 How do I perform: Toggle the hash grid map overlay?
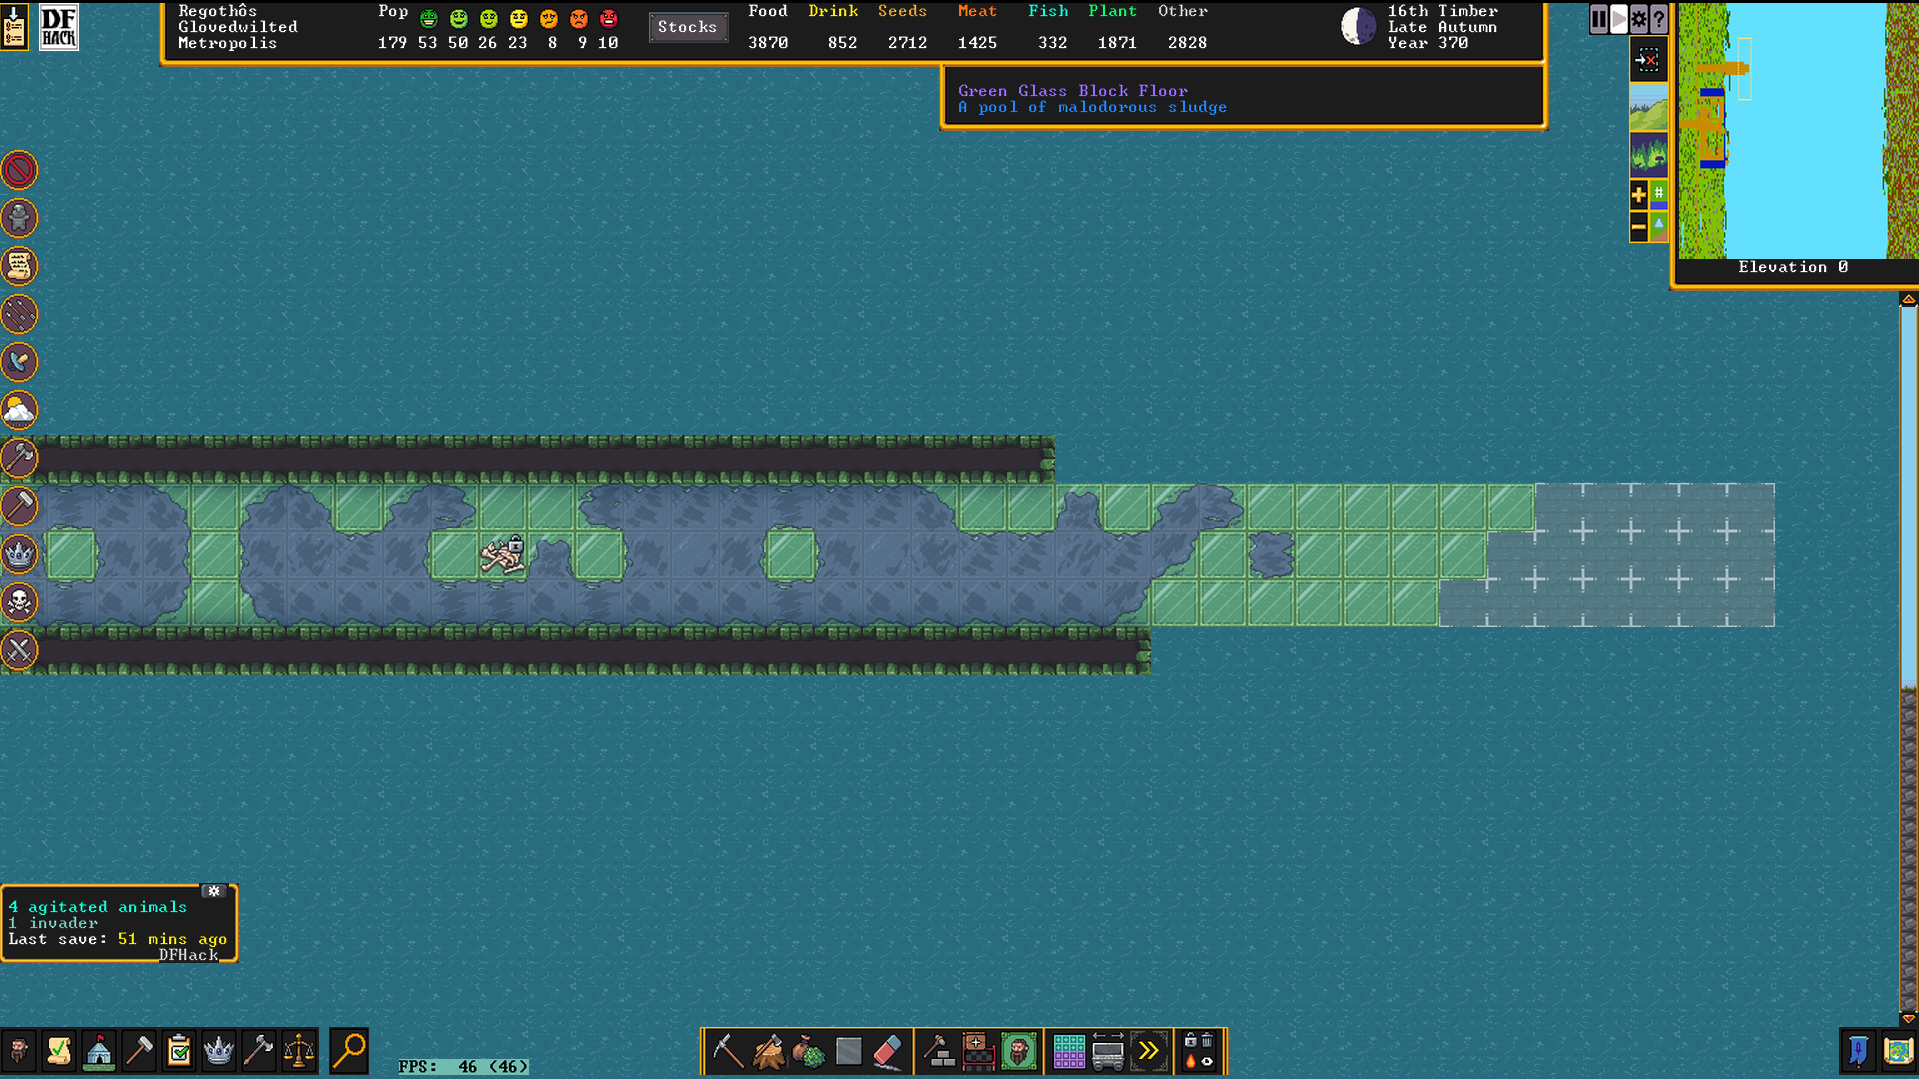pyautogui.click(x=1658, y=194)
